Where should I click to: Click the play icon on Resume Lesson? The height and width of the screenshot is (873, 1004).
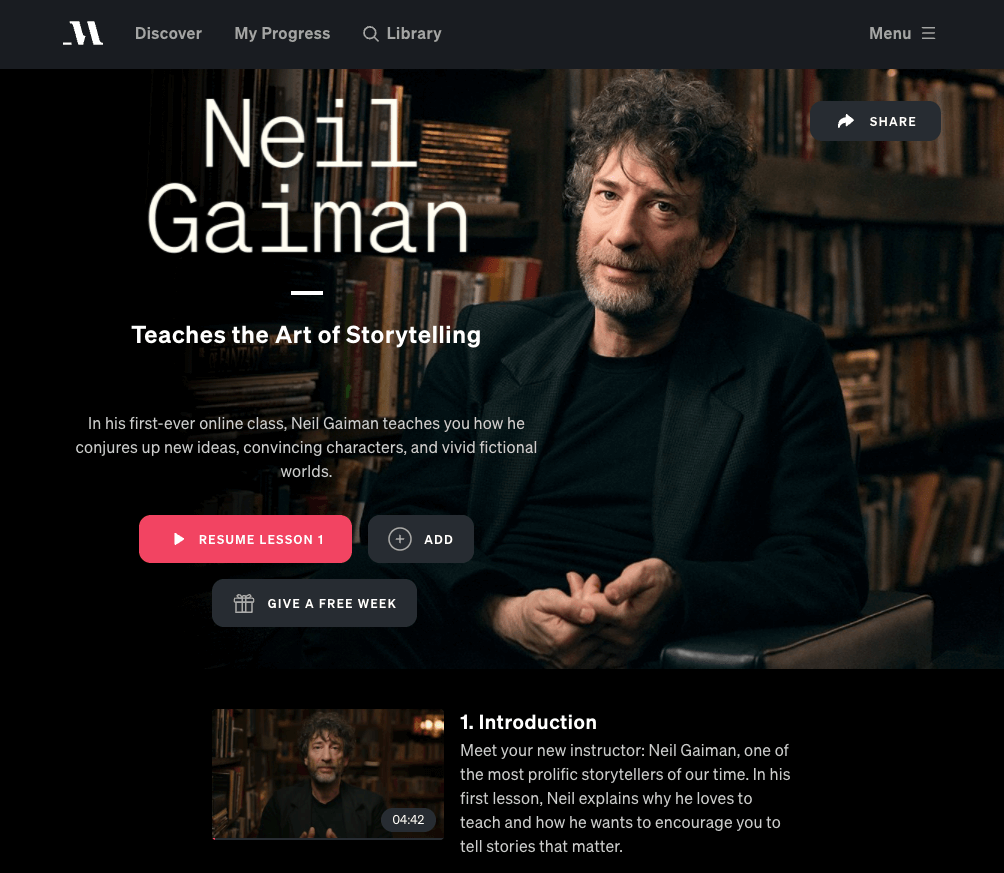pyautogui.click(x=179, y=539)
